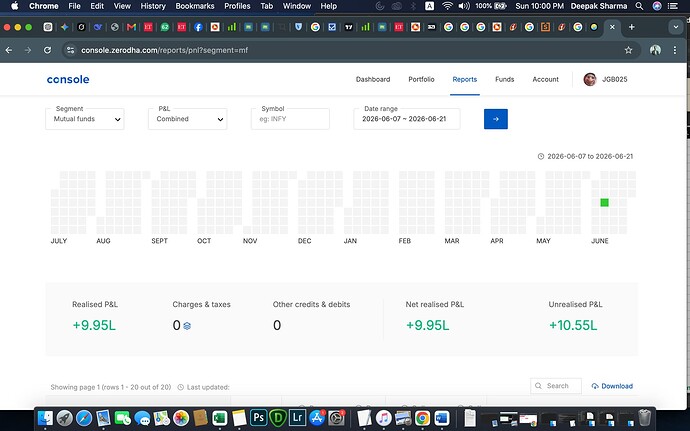Open Maps from the dock
This screenshot has width=690, height=431.
(x=161, y=418)
